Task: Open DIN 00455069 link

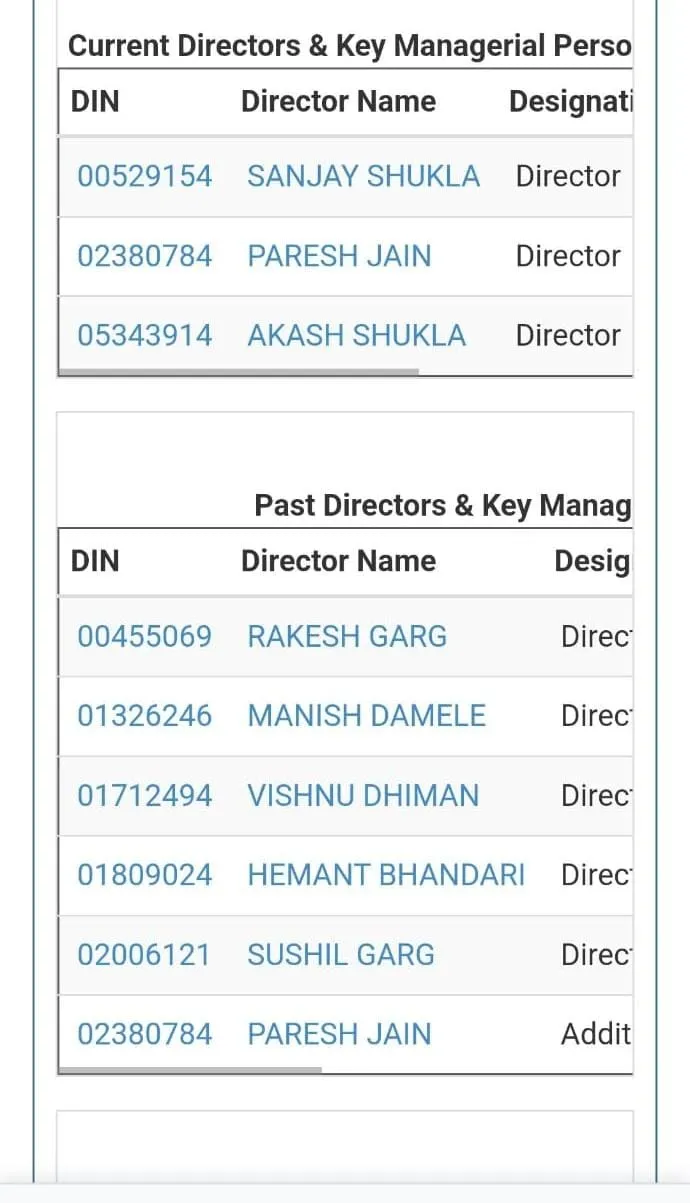Action: click(144, 637)
